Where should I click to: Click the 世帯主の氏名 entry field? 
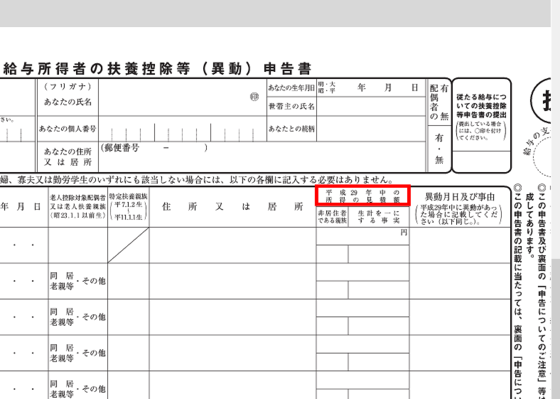371,106
